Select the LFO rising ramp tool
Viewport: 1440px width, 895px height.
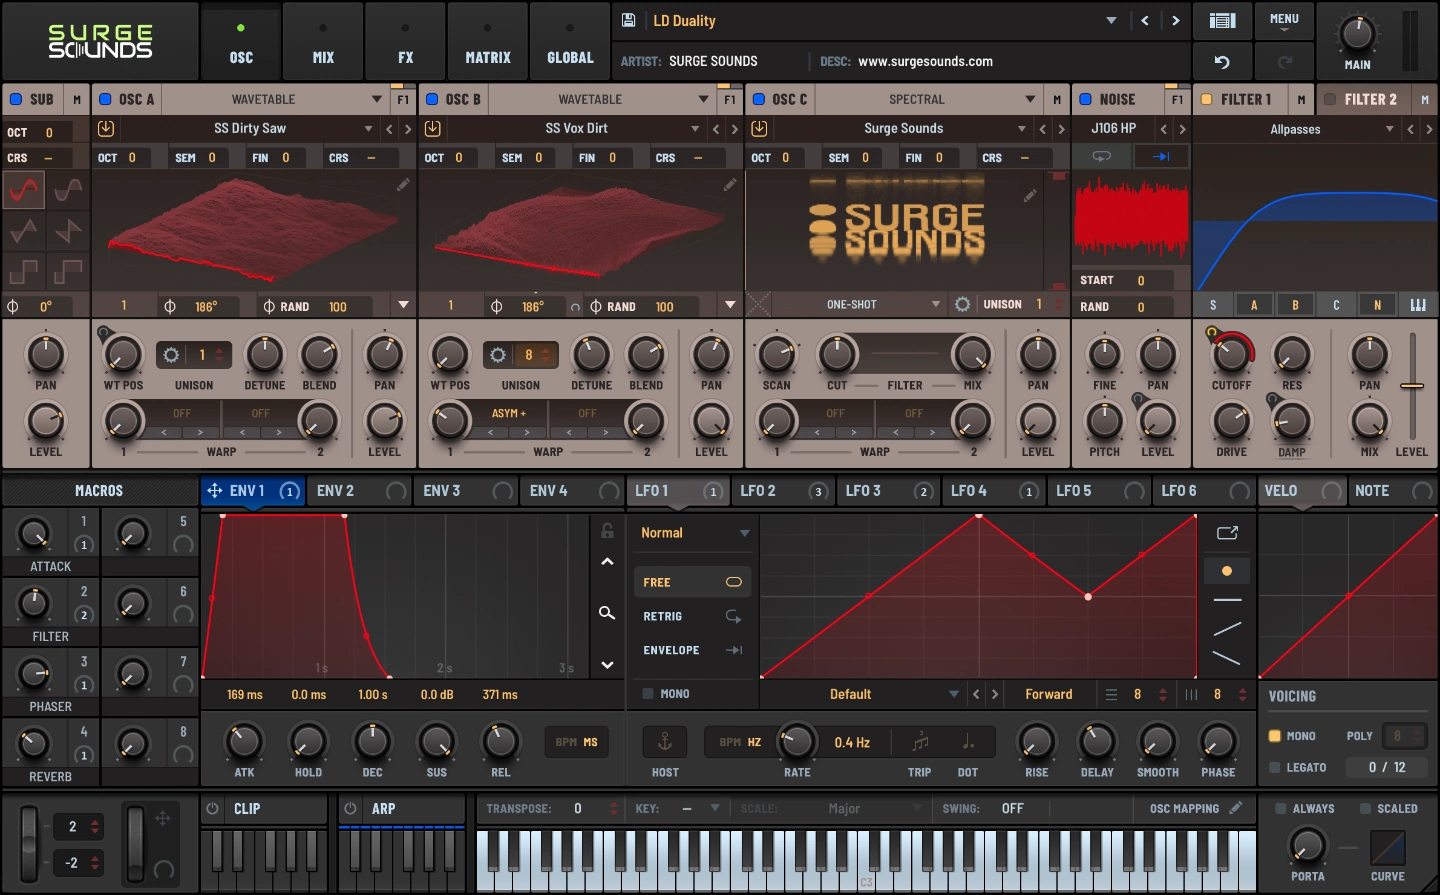pos(1227,629)
